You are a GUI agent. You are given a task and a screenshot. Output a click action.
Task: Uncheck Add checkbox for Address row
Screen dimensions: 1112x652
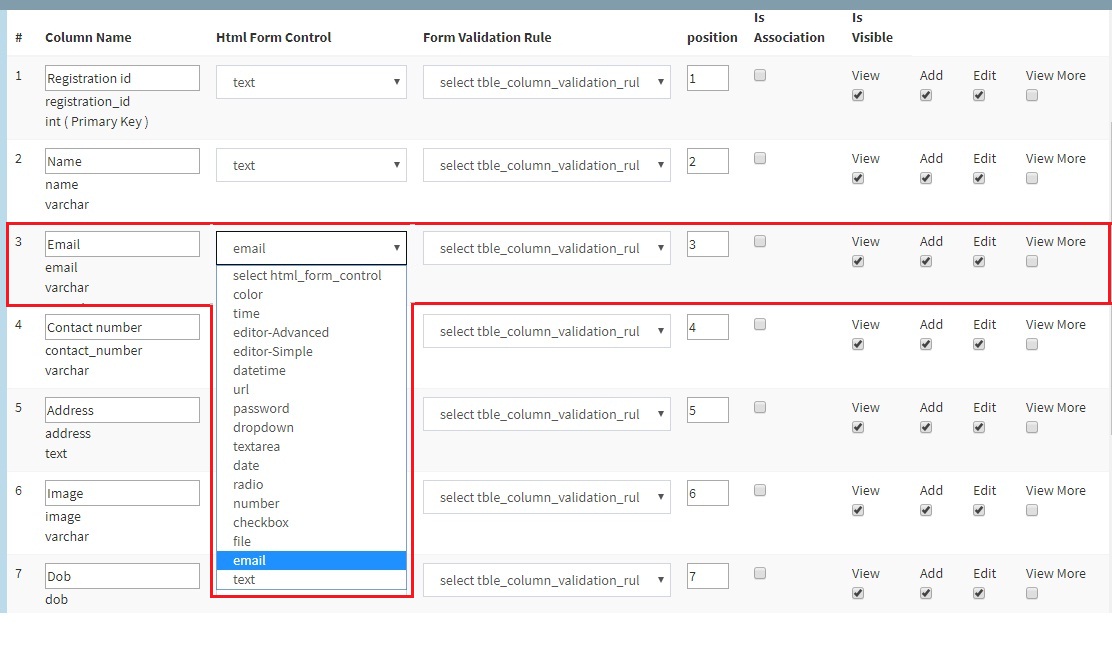tap(926, 427)
